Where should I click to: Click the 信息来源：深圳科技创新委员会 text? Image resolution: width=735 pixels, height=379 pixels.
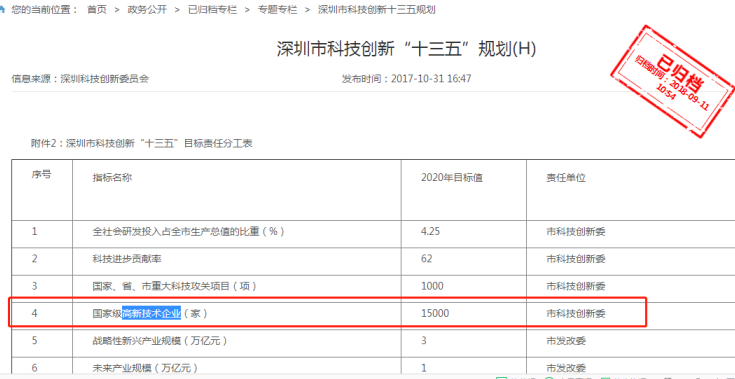[80, 79]
